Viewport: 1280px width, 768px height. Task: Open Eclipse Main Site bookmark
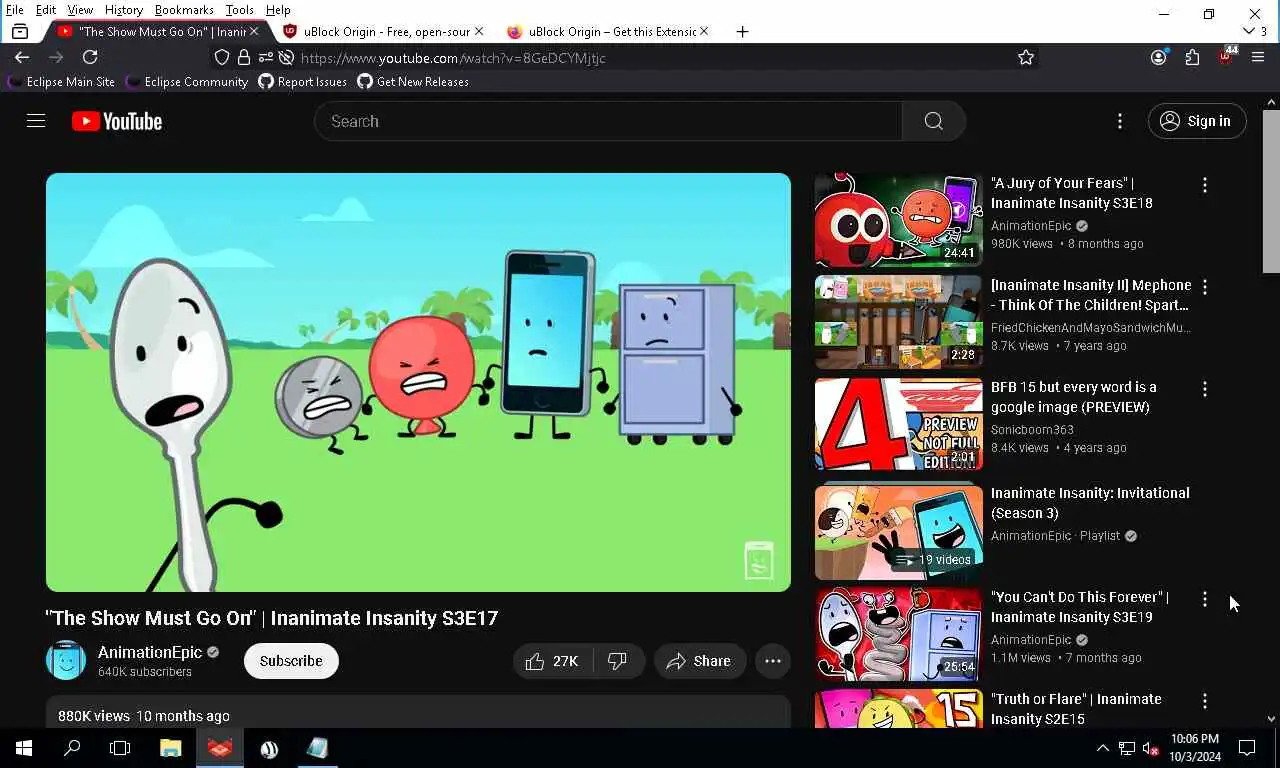pos(62,82)
